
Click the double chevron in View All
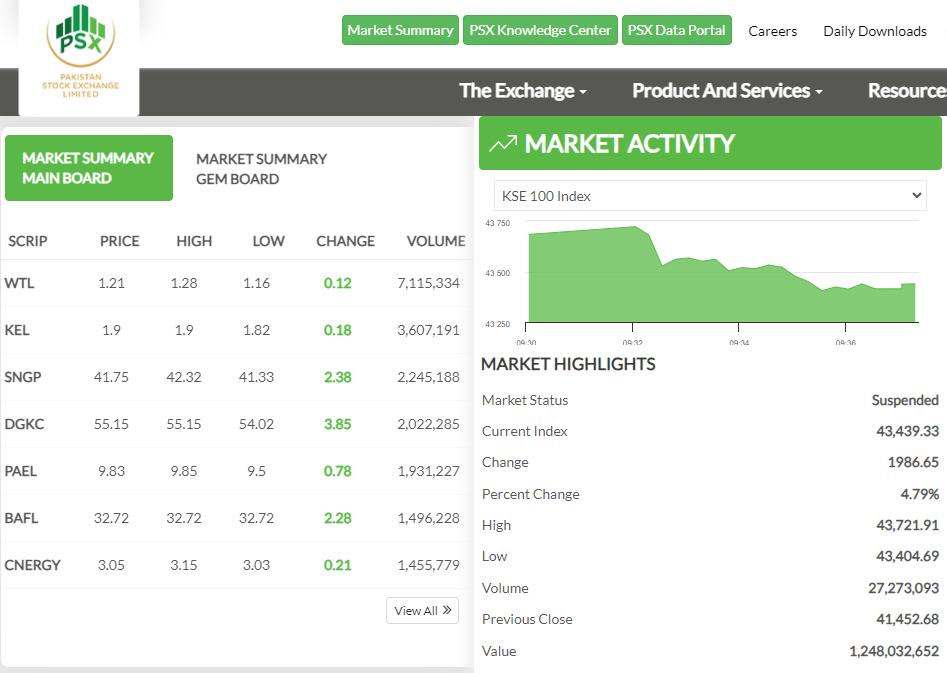[x=447, y=610]
